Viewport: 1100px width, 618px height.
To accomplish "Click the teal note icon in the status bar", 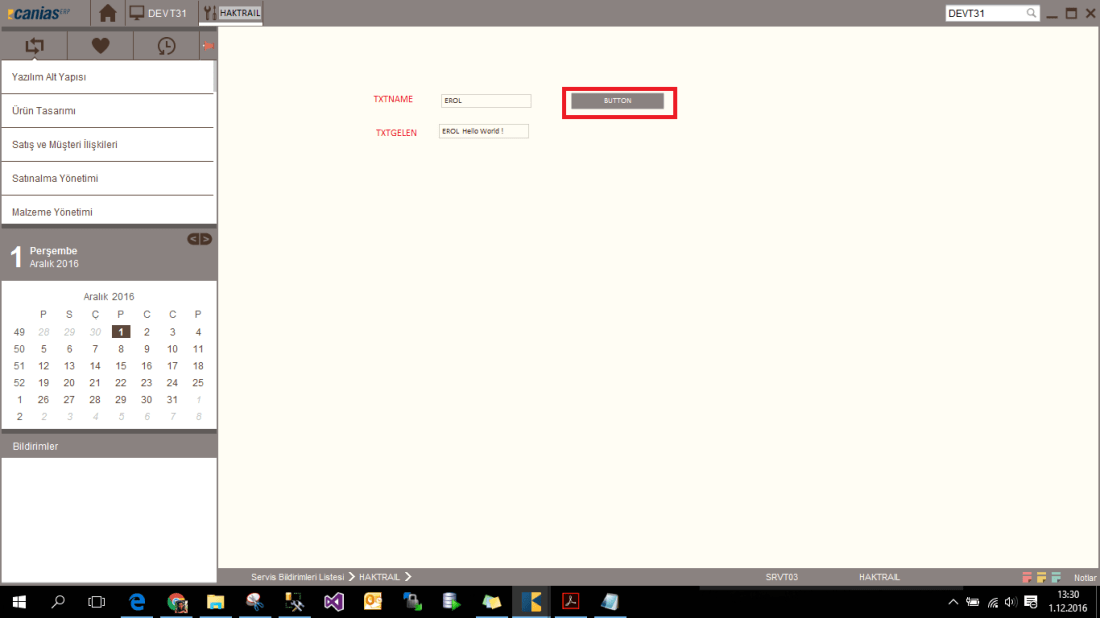I will coord(1056,577).
